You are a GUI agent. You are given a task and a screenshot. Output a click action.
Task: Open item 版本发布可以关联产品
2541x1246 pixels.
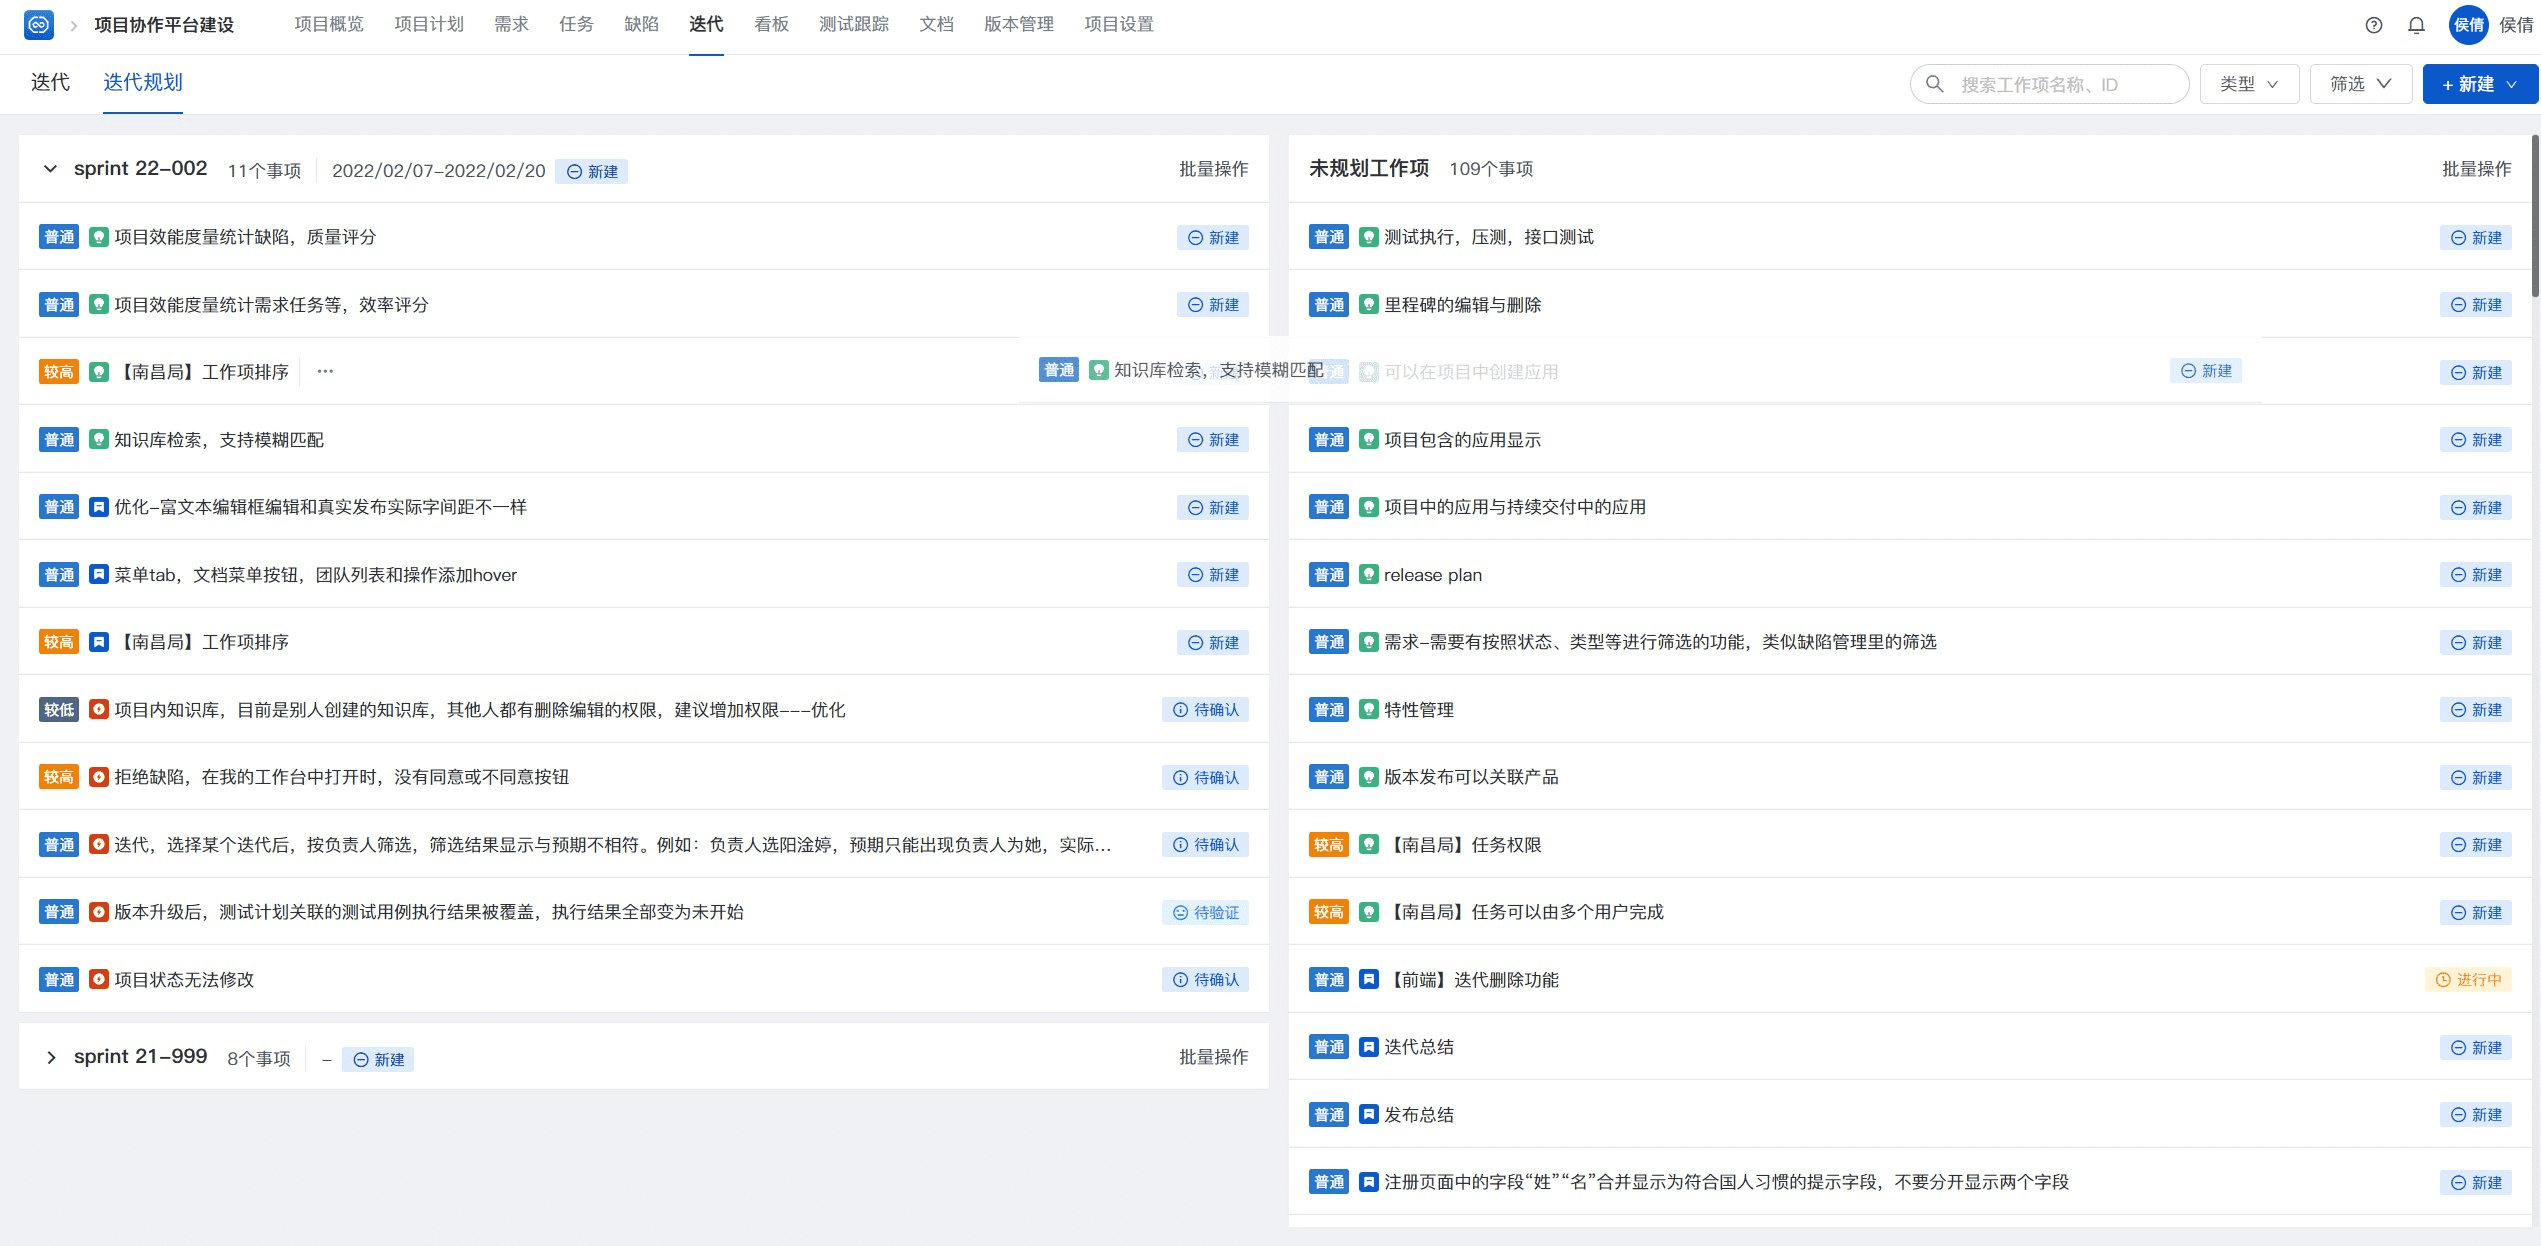click(x=1471, y=777)
